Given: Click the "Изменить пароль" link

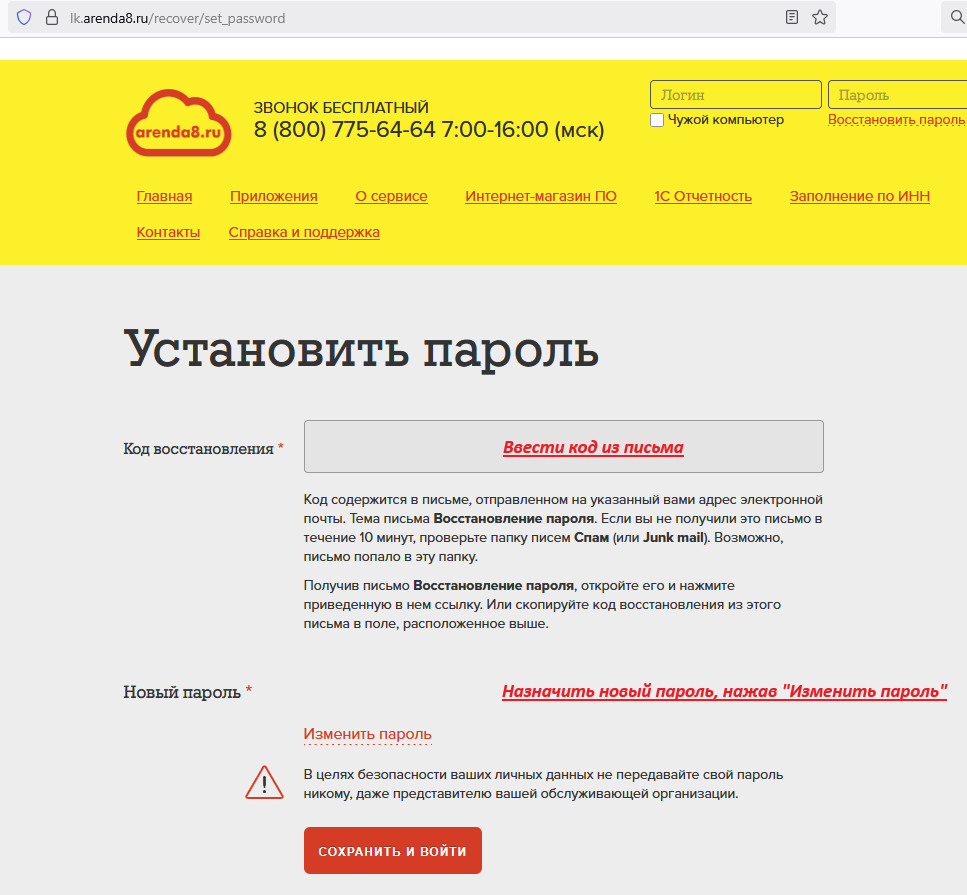Looking at the screenshot, I should coord(367,734).
